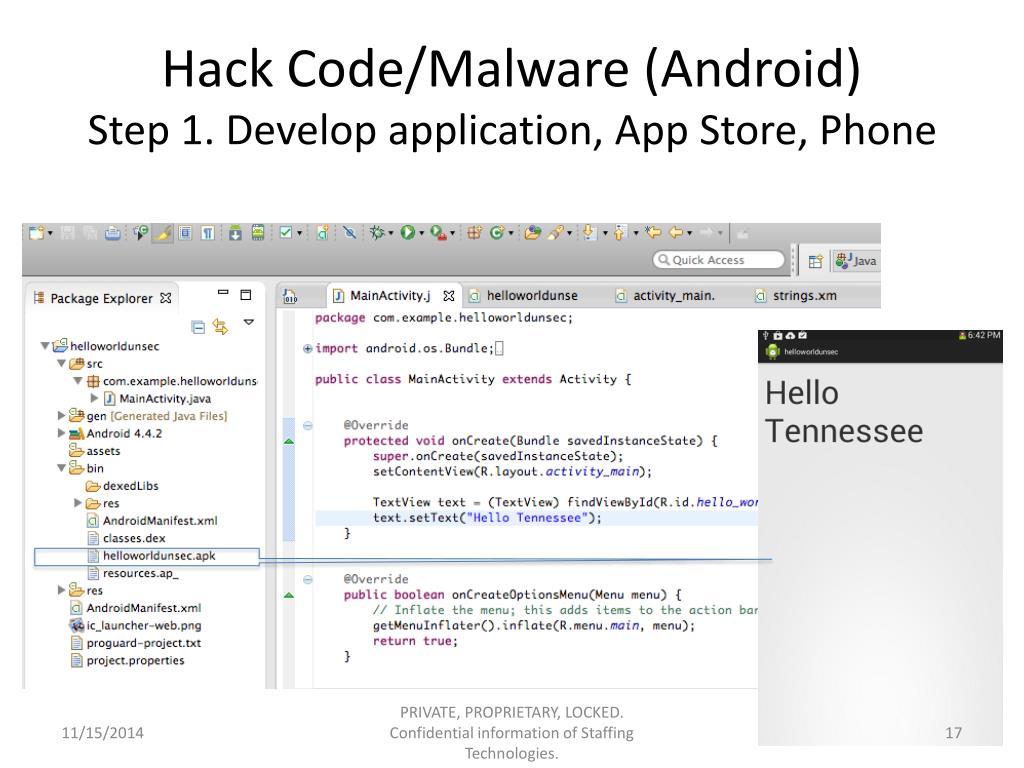Click Collapse All in Package Explorer
Screen dimensions: 1024x768
coord(198,326)
